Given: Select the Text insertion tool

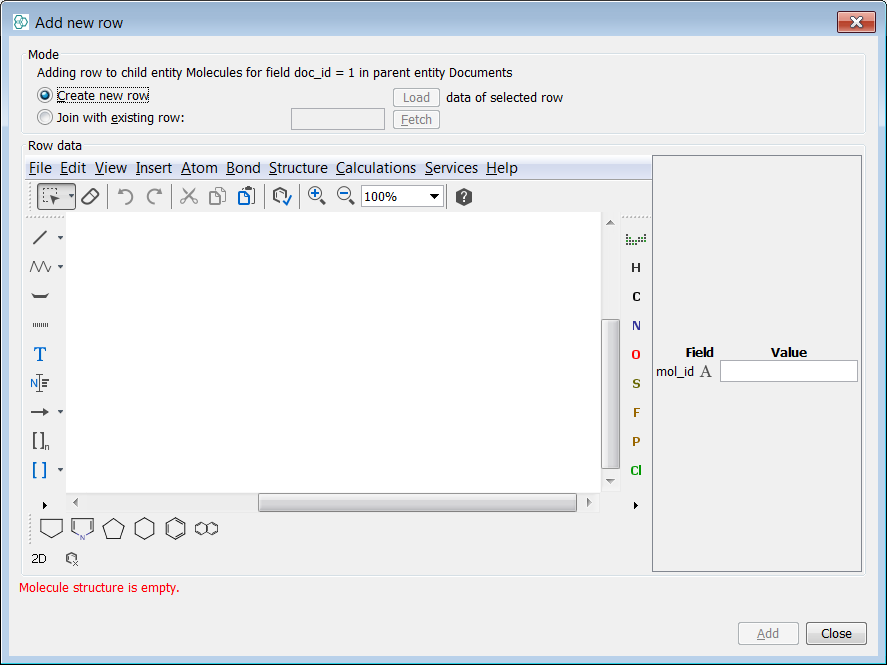Looking at the screenshot, I should pos(38,353).
